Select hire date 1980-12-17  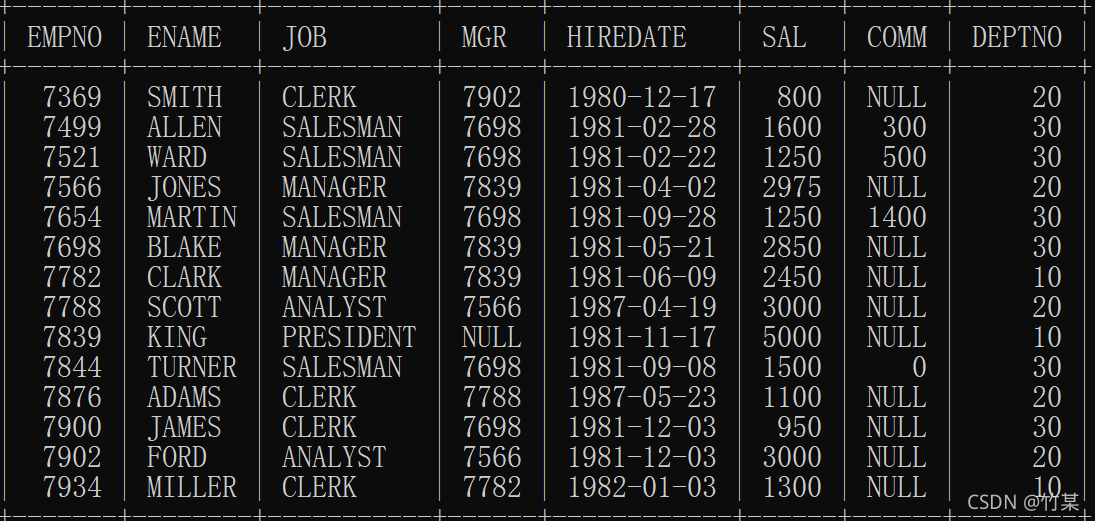(642, 97)
